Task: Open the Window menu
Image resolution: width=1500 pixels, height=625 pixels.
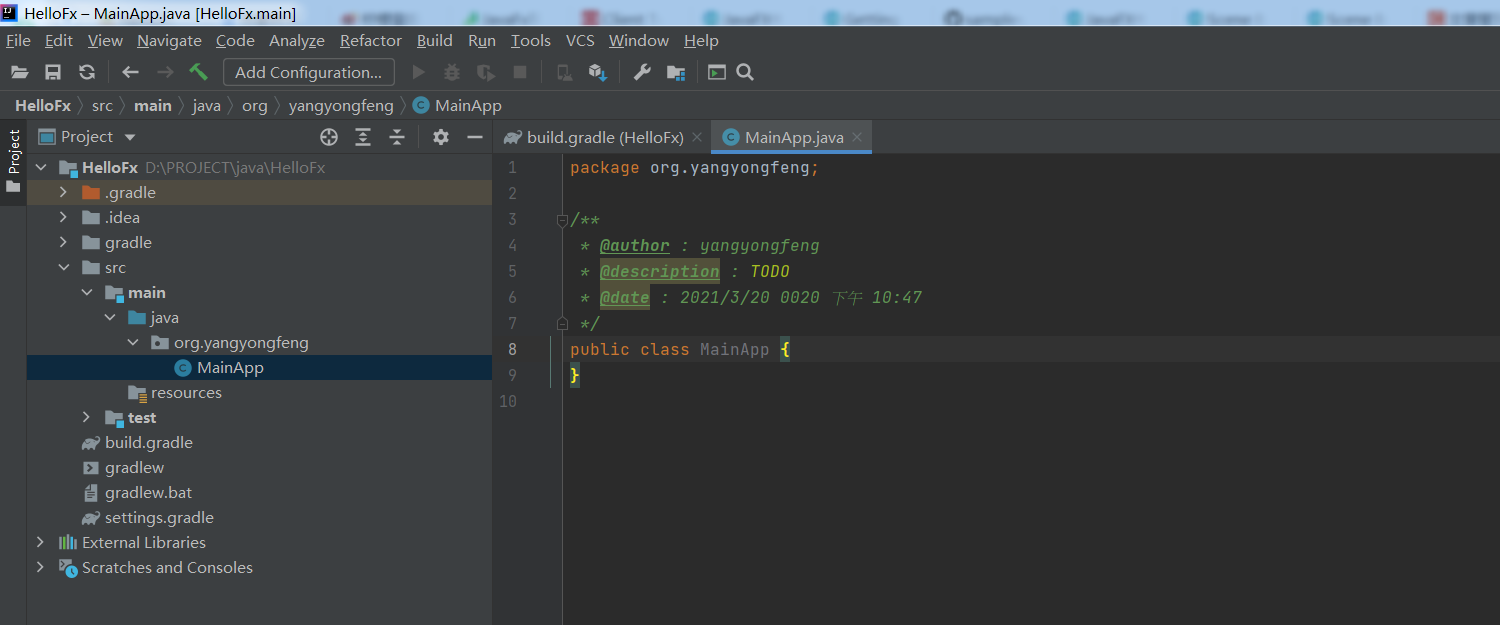Action: (639, 40)
